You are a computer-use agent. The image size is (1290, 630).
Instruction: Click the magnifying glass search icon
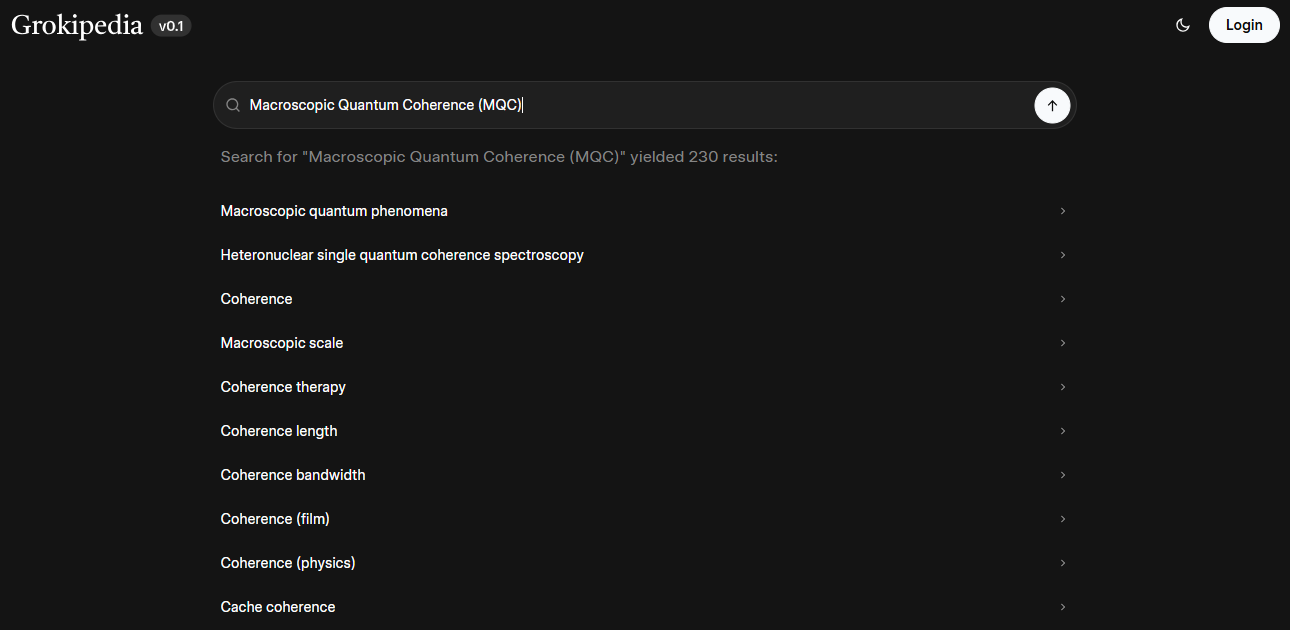[x=233, y=105]
